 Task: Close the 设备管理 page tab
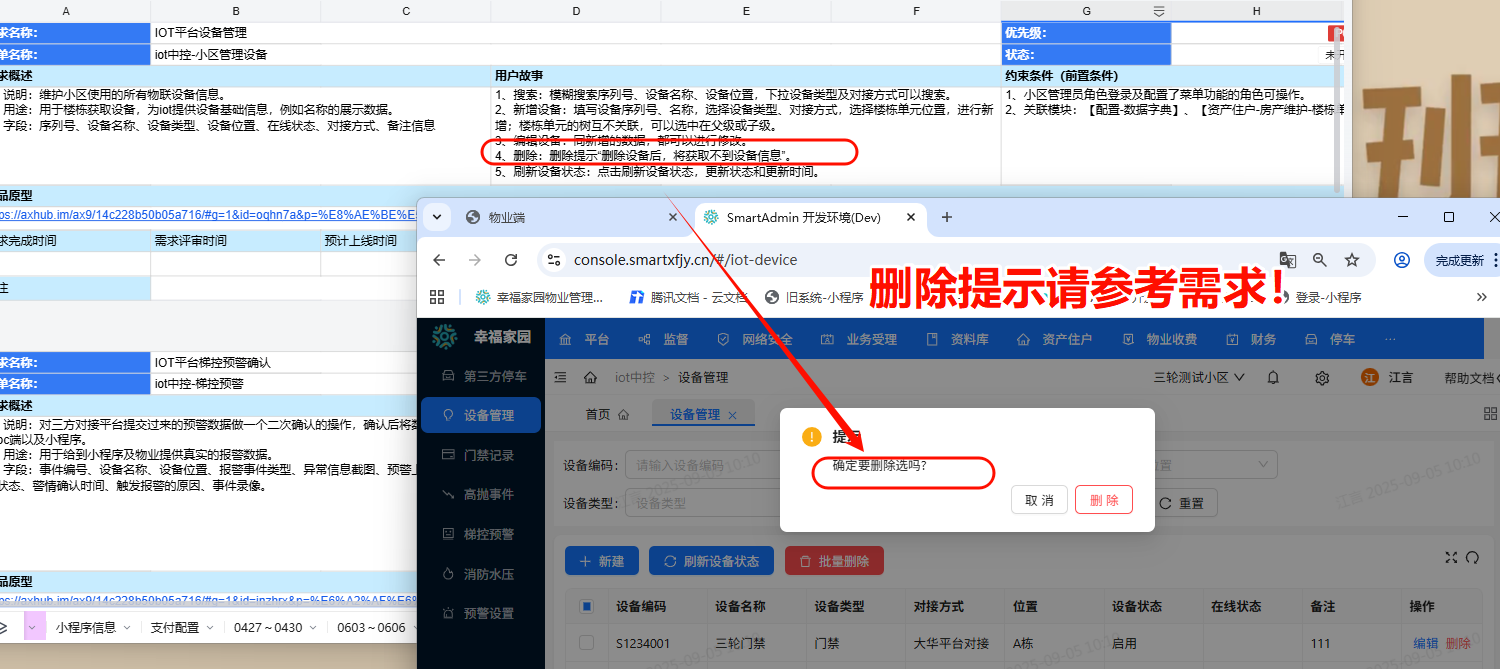732,415
